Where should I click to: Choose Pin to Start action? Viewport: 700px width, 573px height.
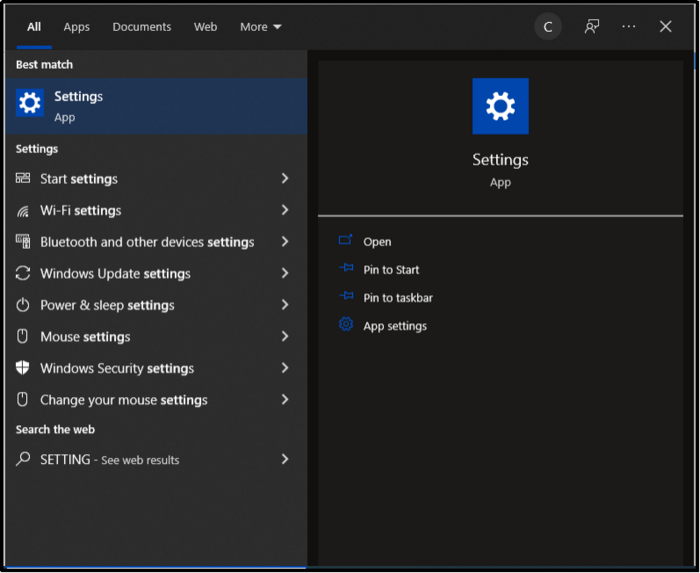391,270
